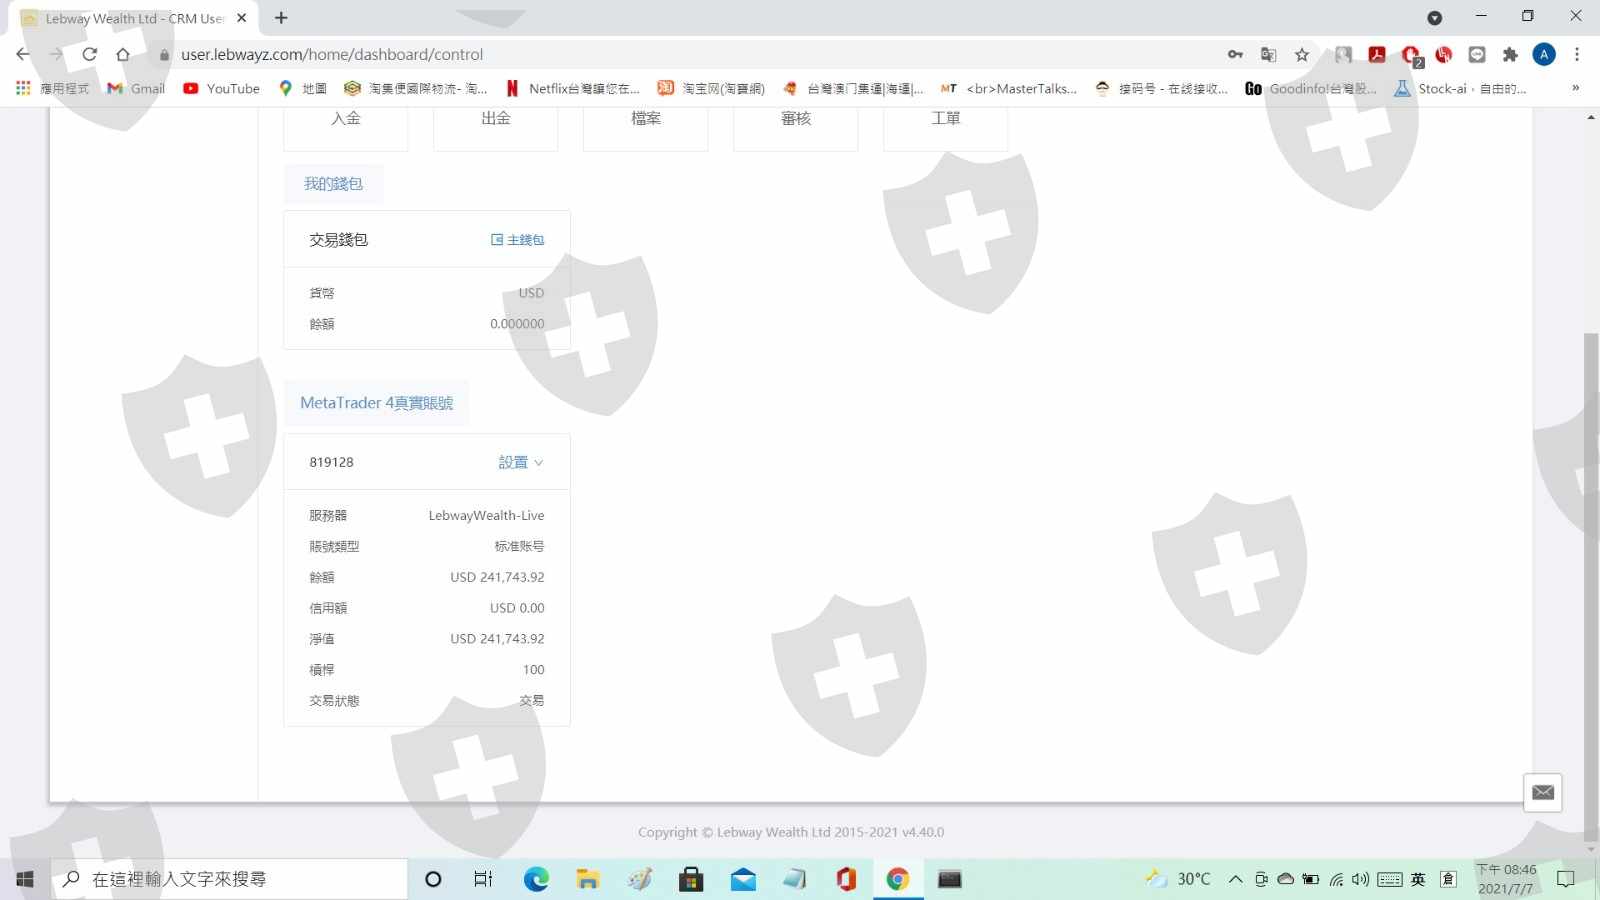This screenshot has width=1600, height=900.
Task: Open the Windows Start menu
Action: coord(25,879)
